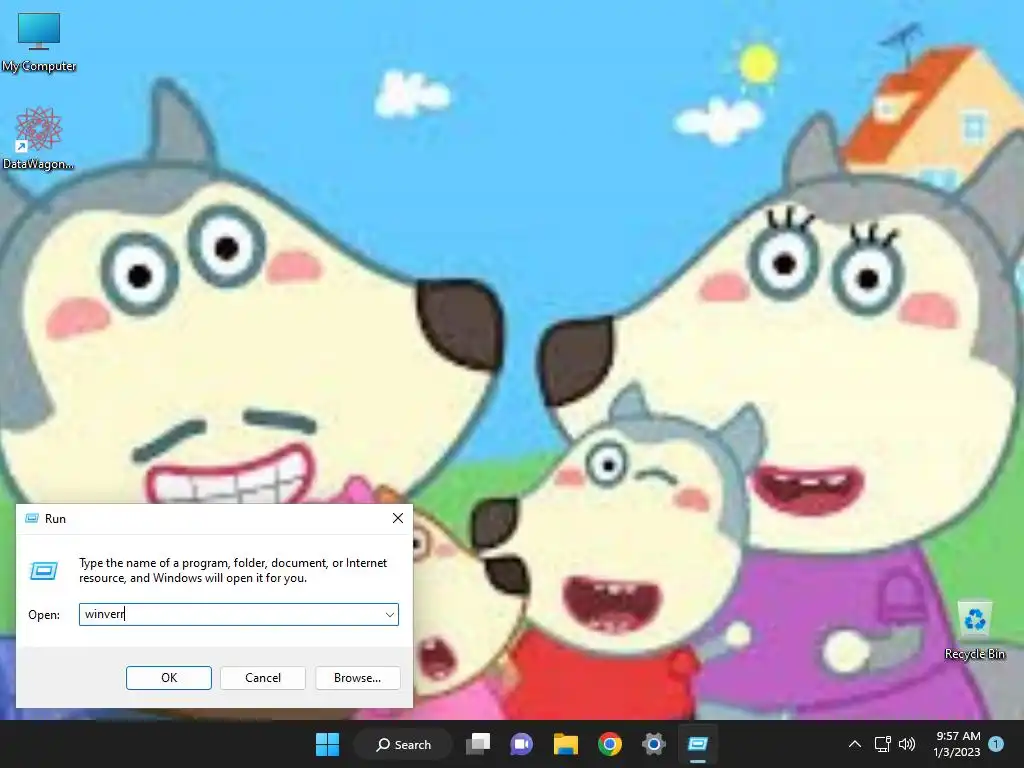Open the network status tray icon

pos(882,744)
